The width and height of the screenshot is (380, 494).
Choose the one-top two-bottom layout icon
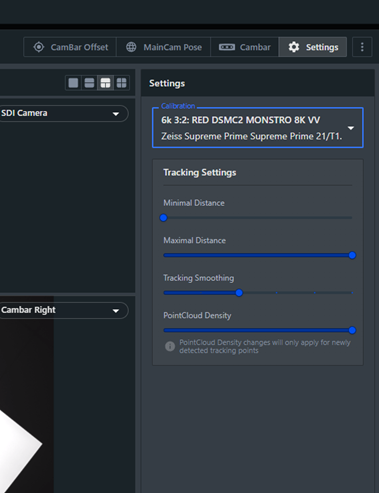tap(105, 83)
